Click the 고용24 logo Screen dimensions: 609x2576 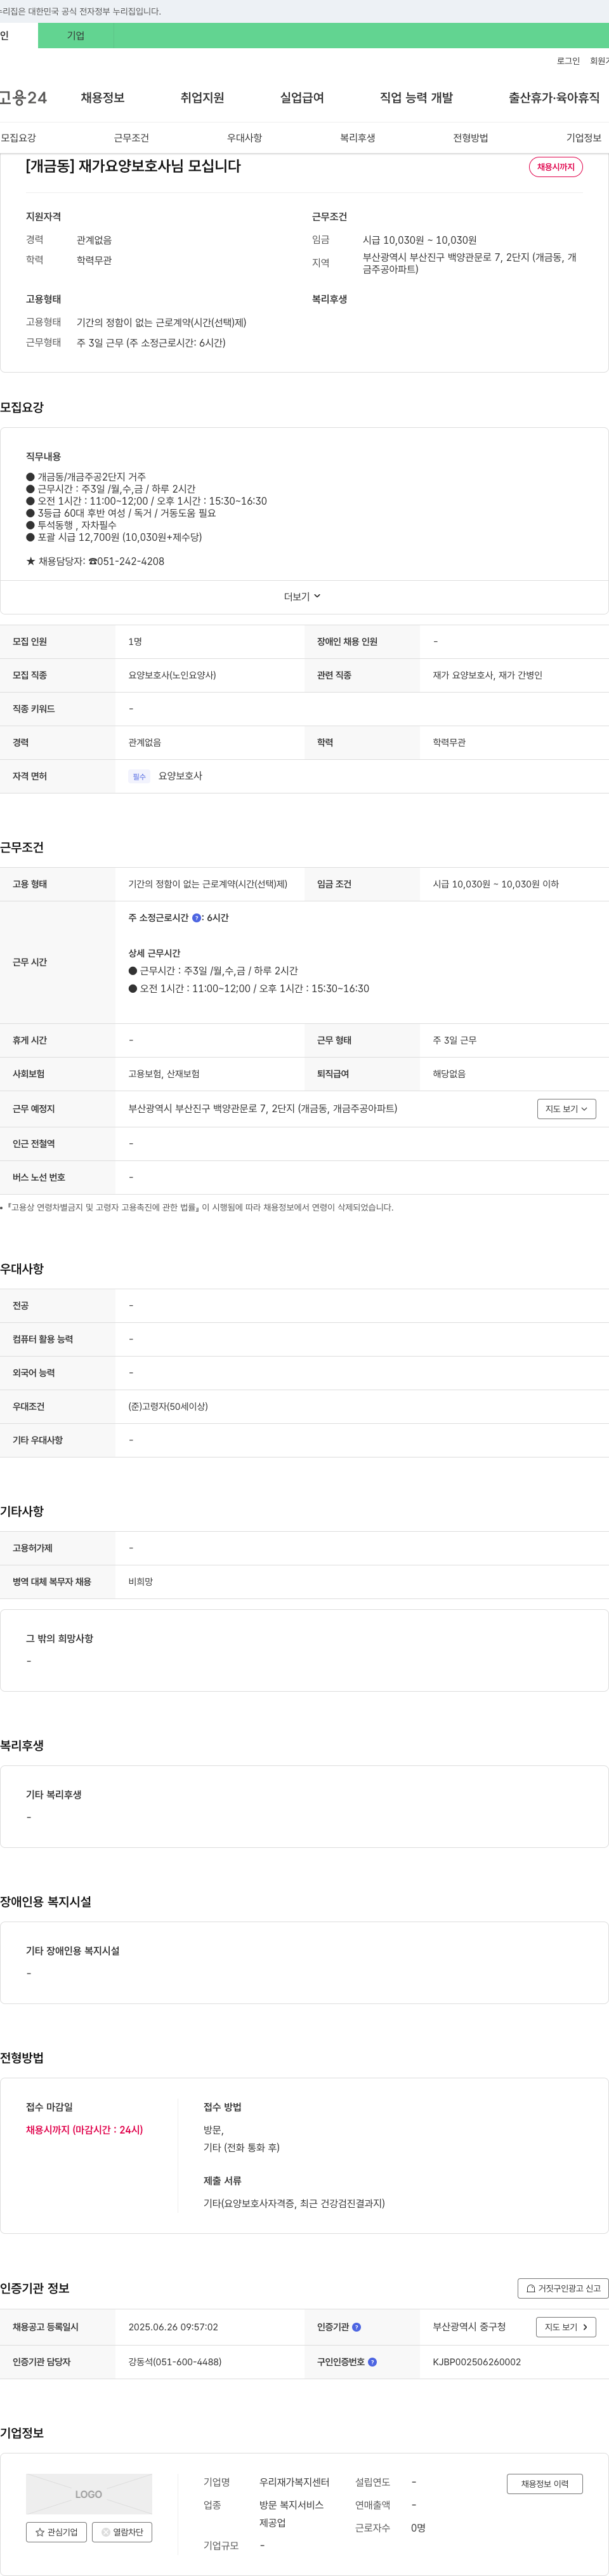pos(23,98)
